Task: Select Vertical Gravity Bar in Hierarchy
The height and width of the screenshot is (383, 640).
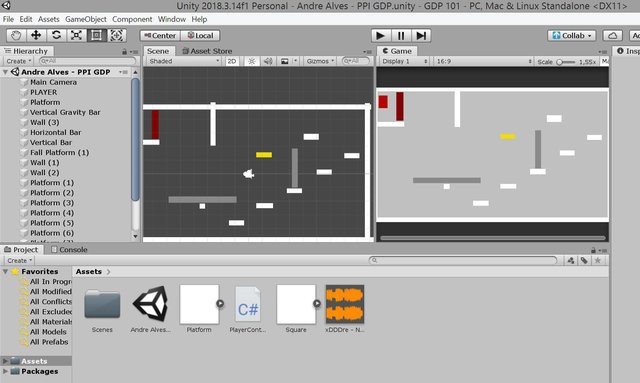Action: (65, 112)
